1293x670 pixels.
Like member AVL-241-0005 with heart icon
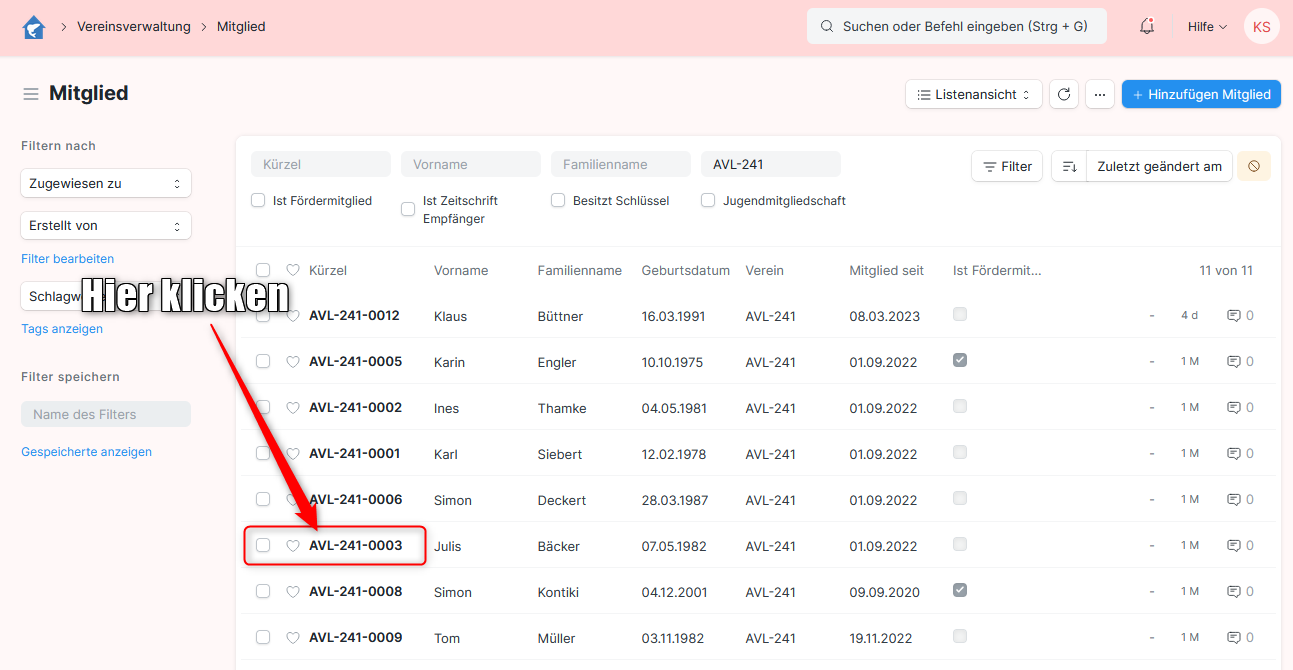[x=293, y=362]
